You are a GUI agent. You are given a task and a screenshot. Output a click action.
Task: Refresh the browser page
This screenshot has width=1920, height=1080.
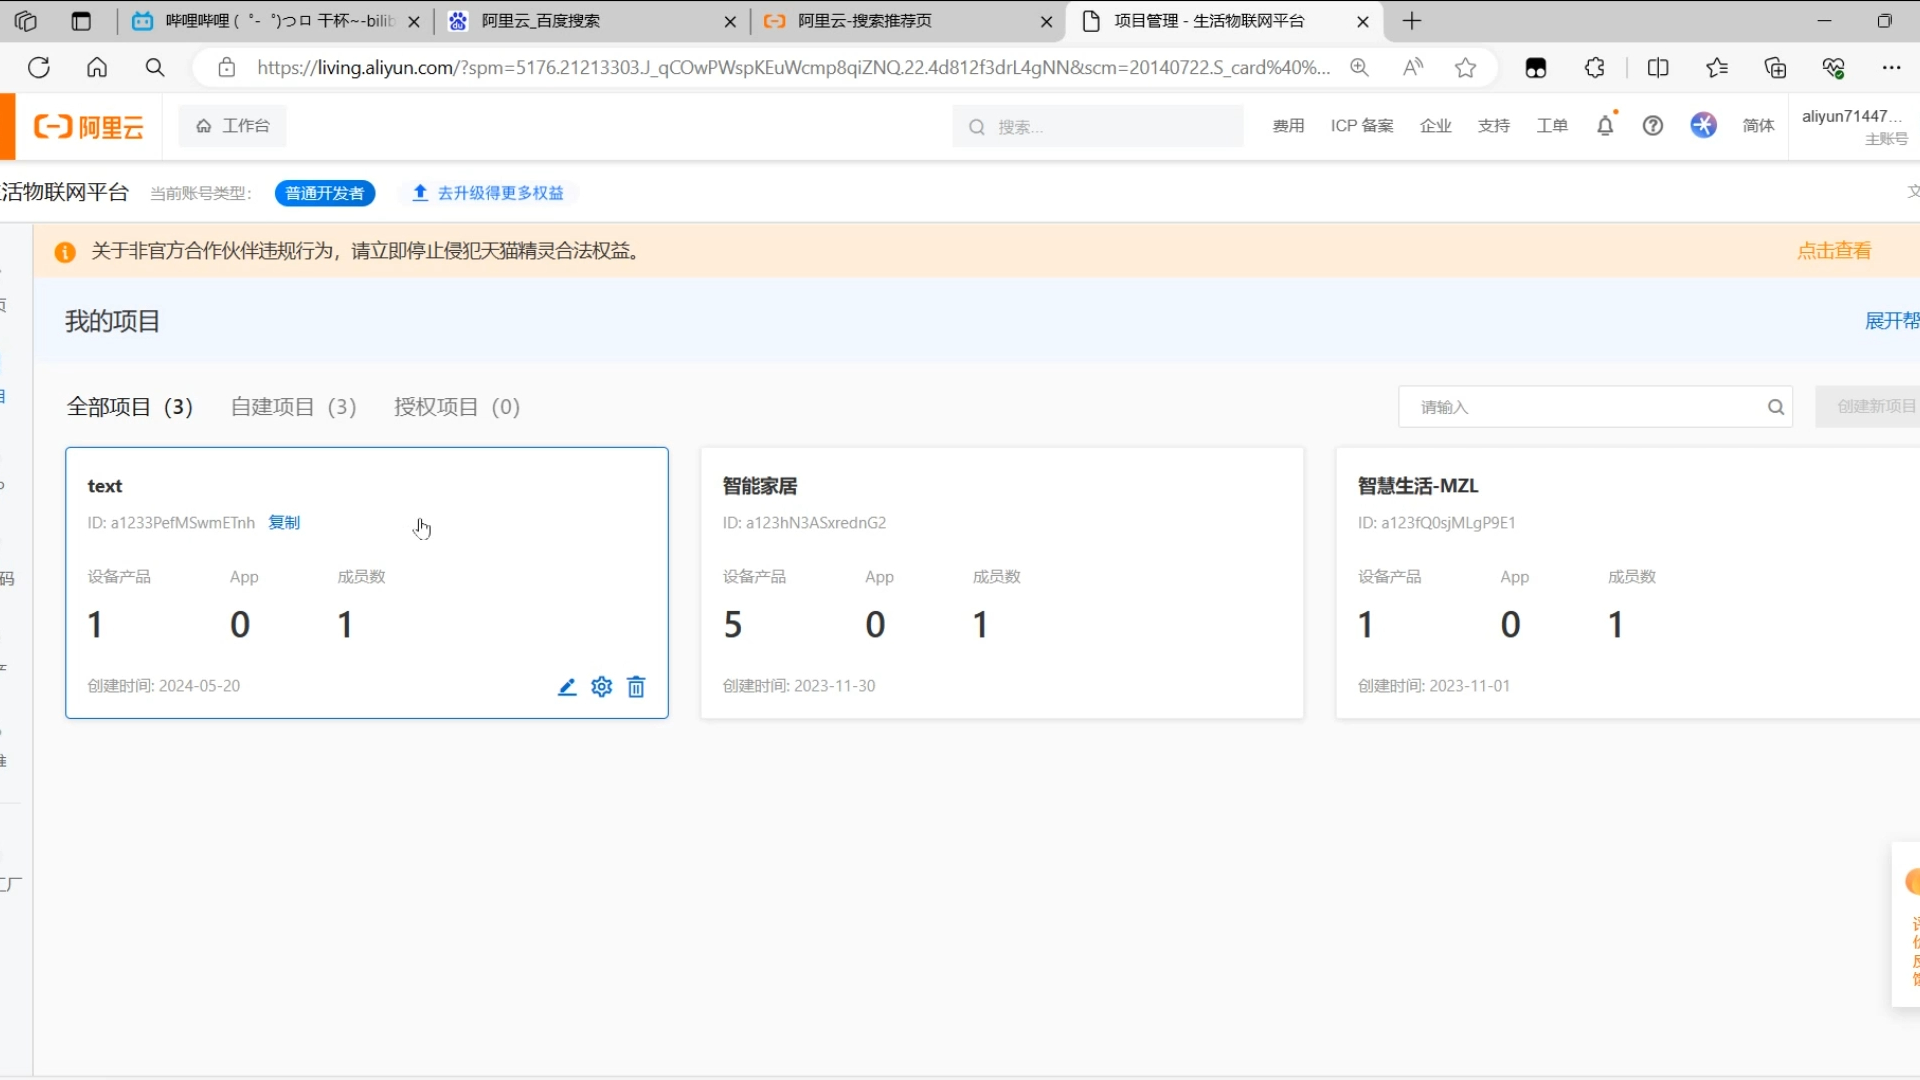click(x=39, y=68)
